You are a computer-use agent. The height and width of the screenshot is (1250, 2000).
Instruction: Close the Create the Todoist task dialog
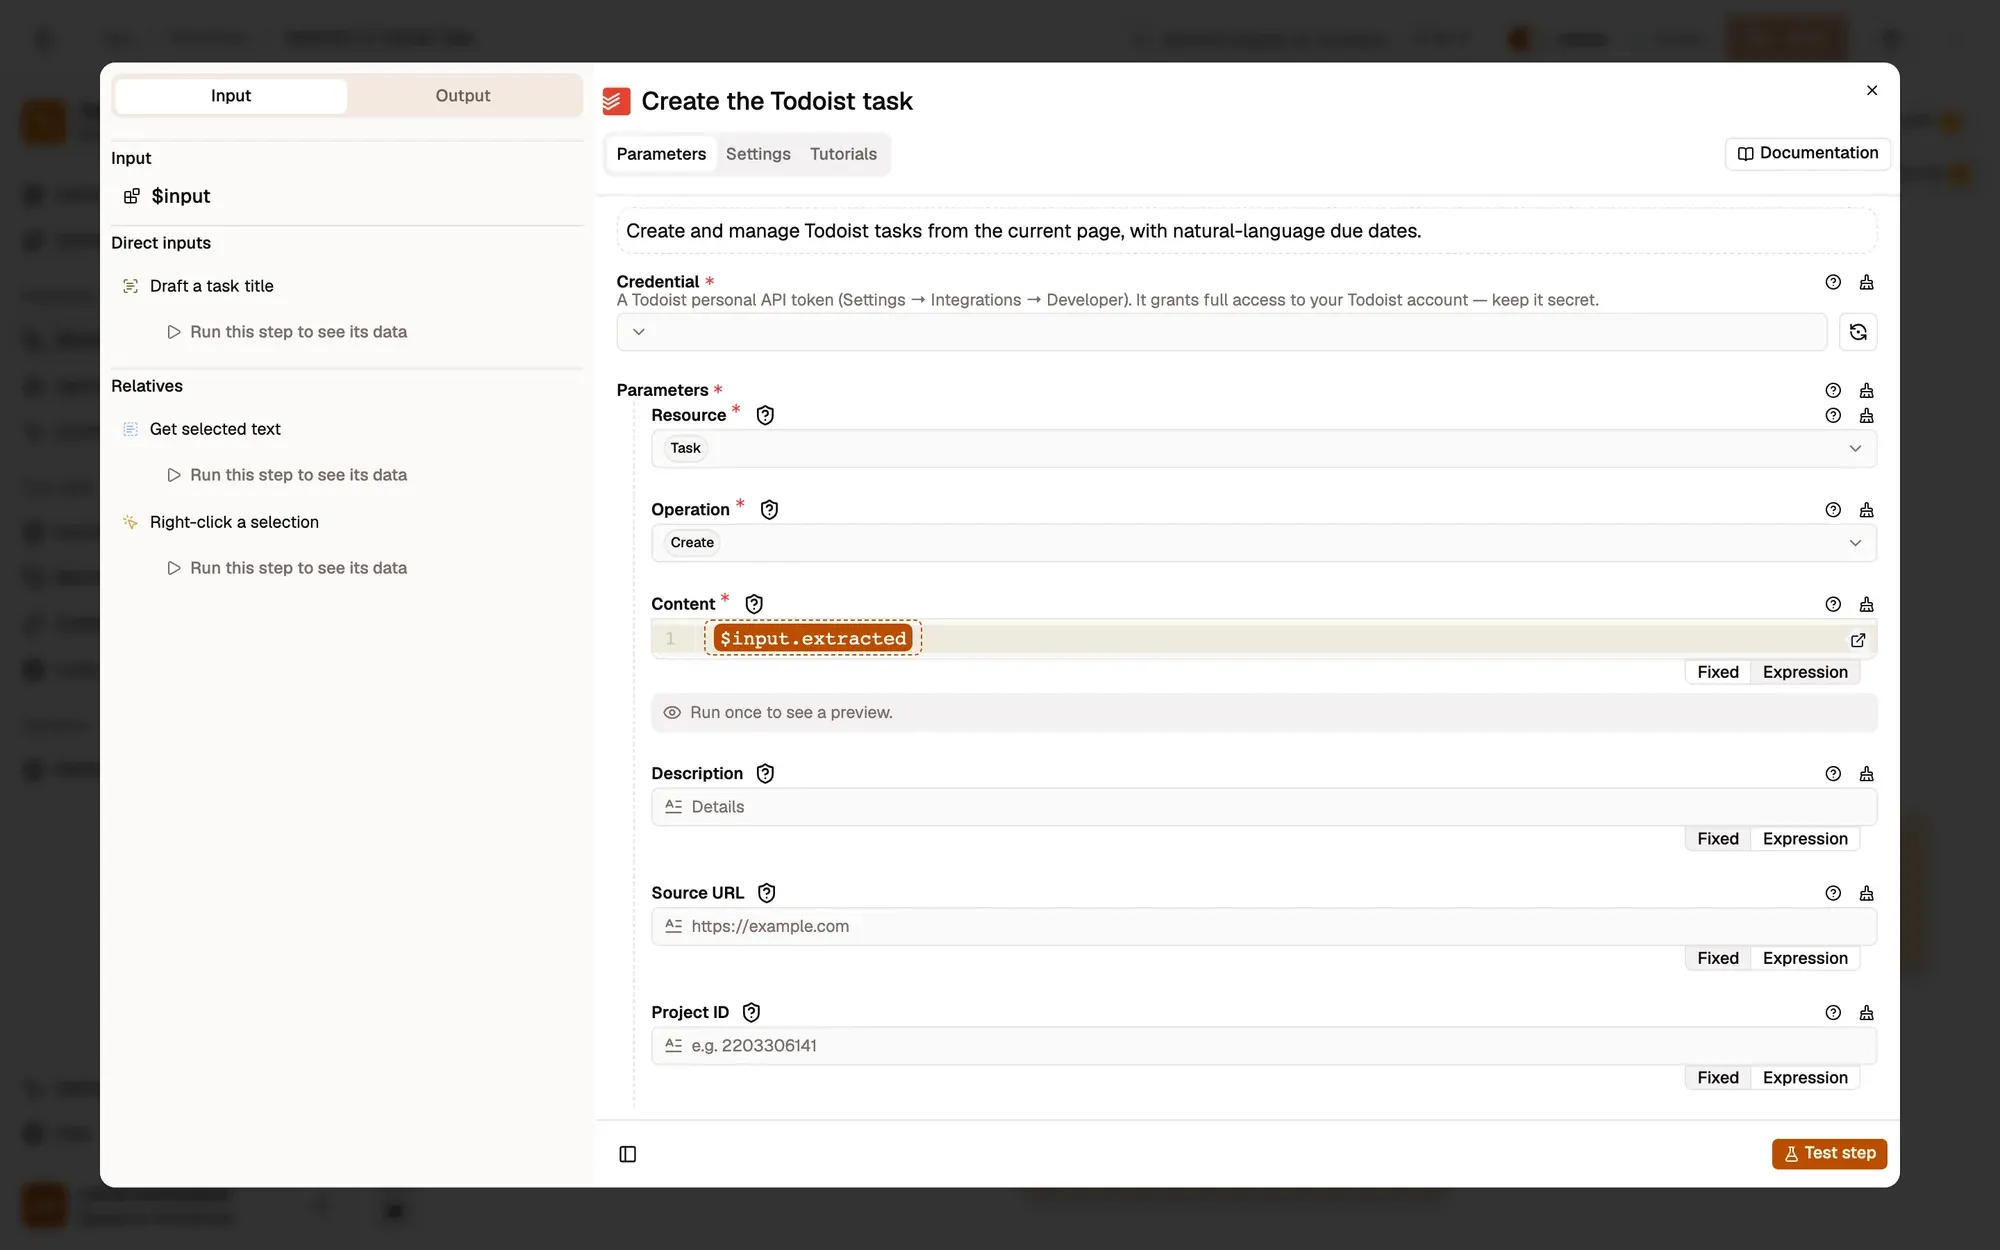[x=1872, y=90]
